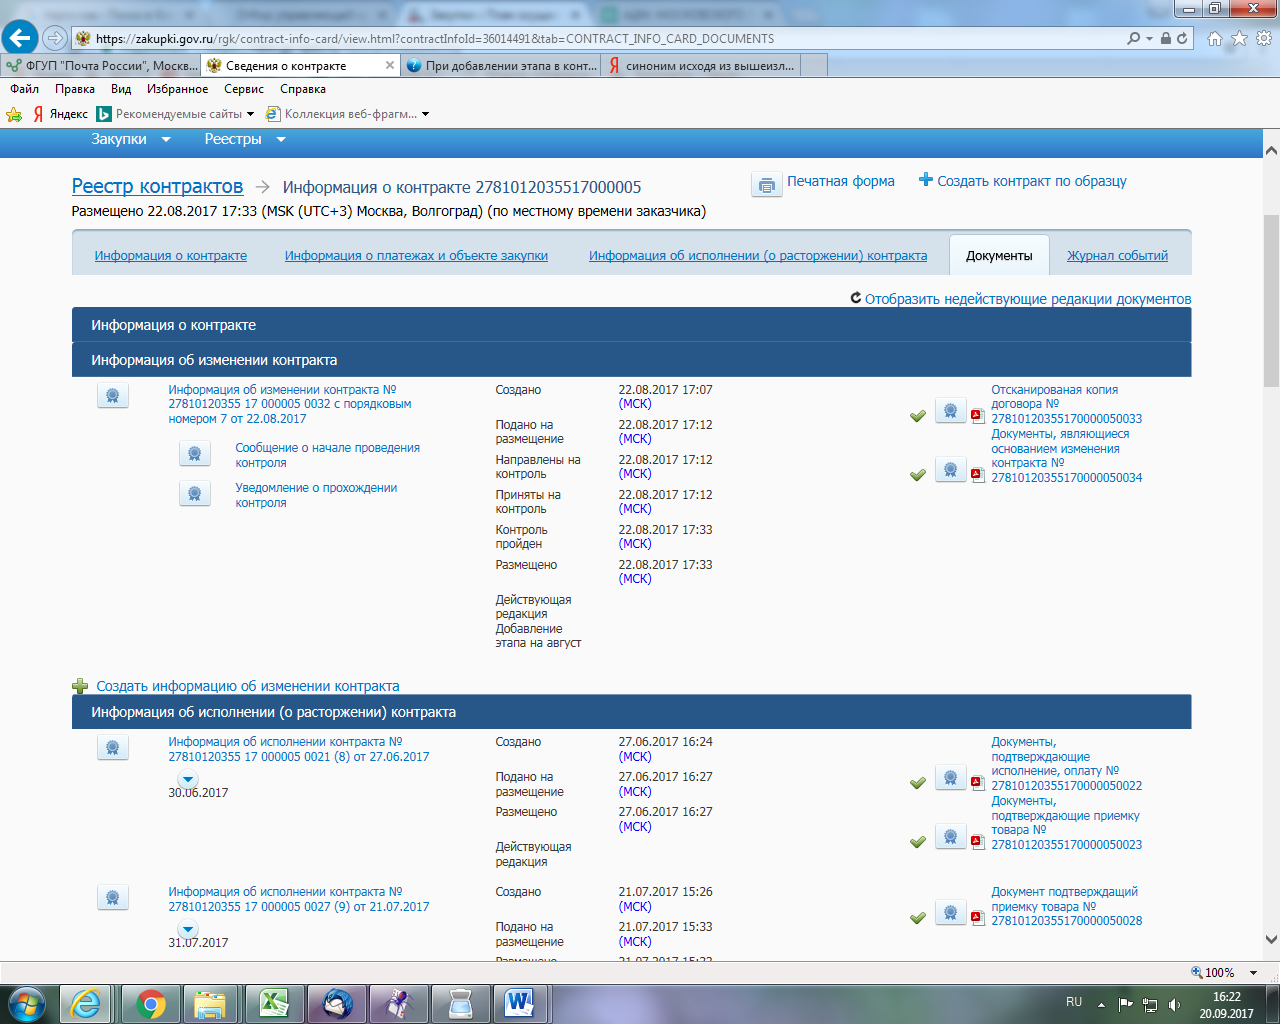
Task: Switch to browser tab ФГУП "Почта России"
Action: click(x=101, y=66)
